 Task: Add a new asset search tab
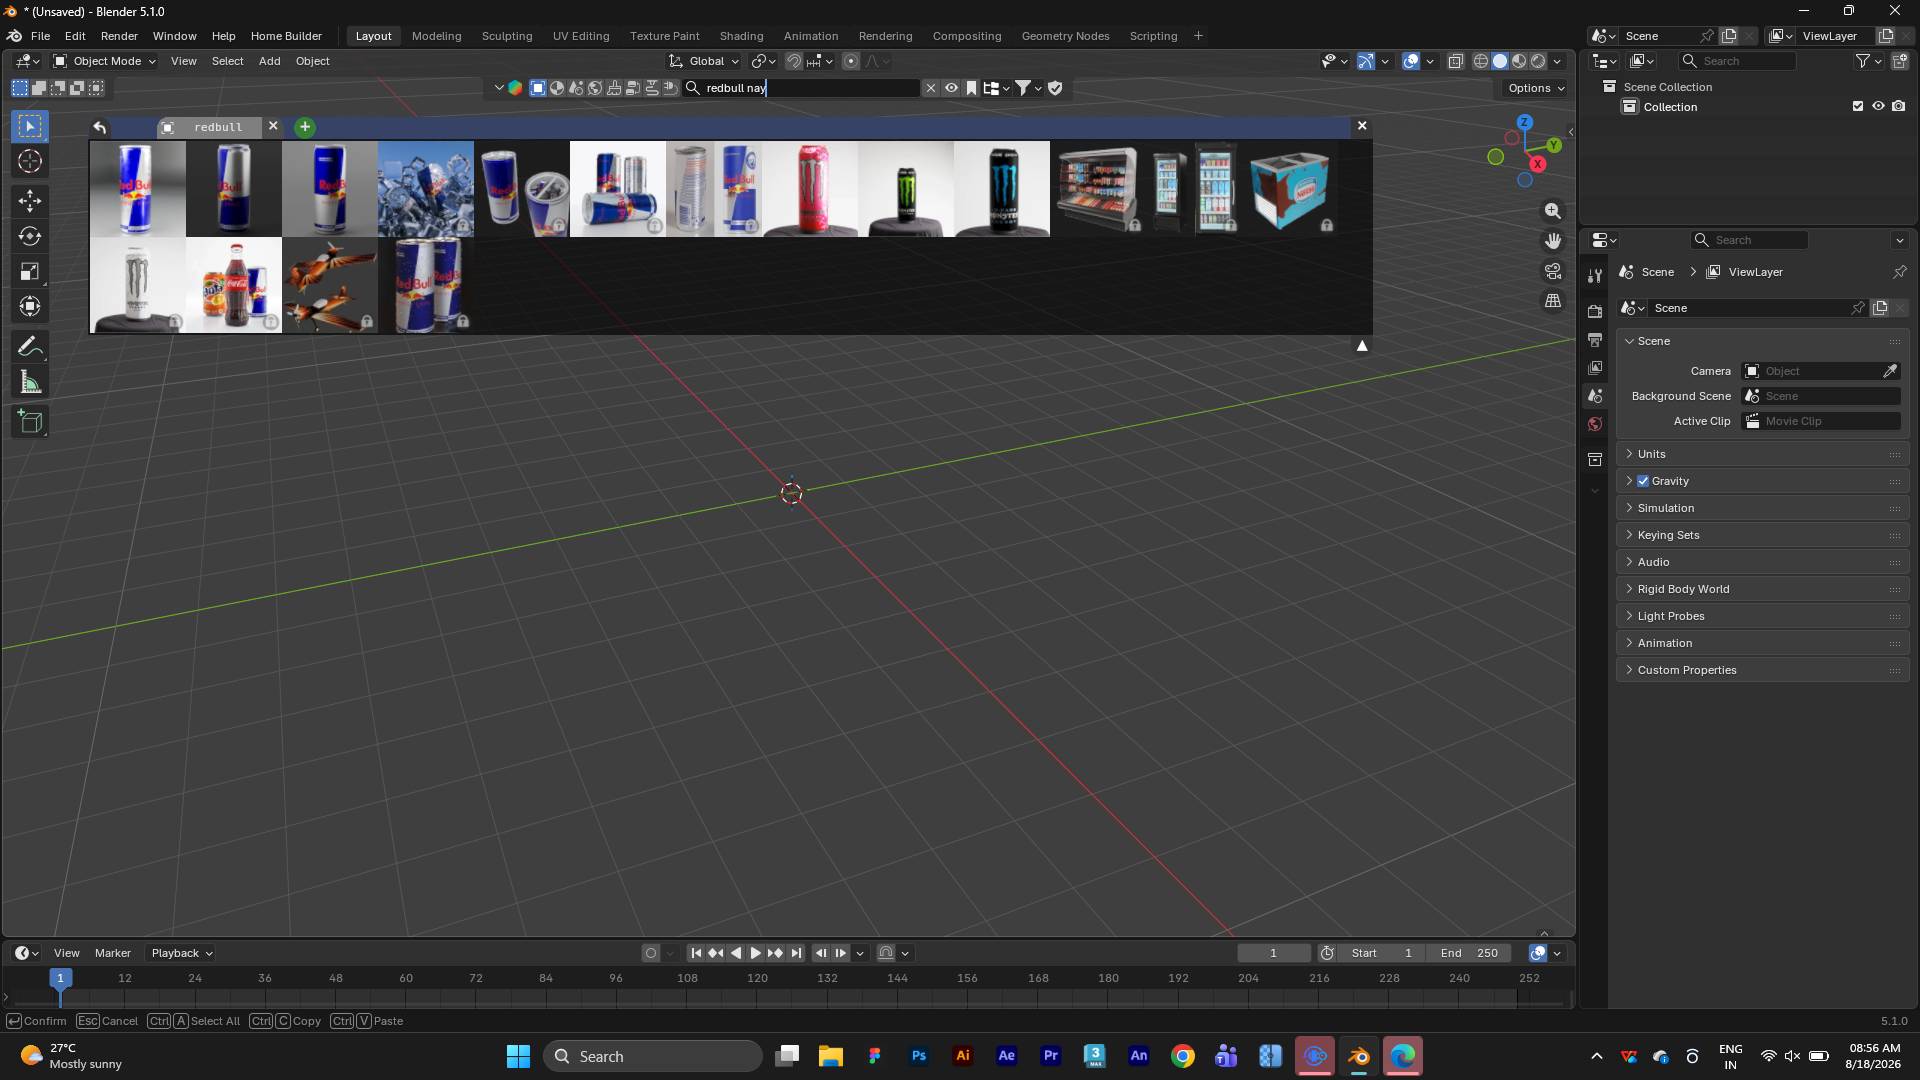tap(305, 127)
